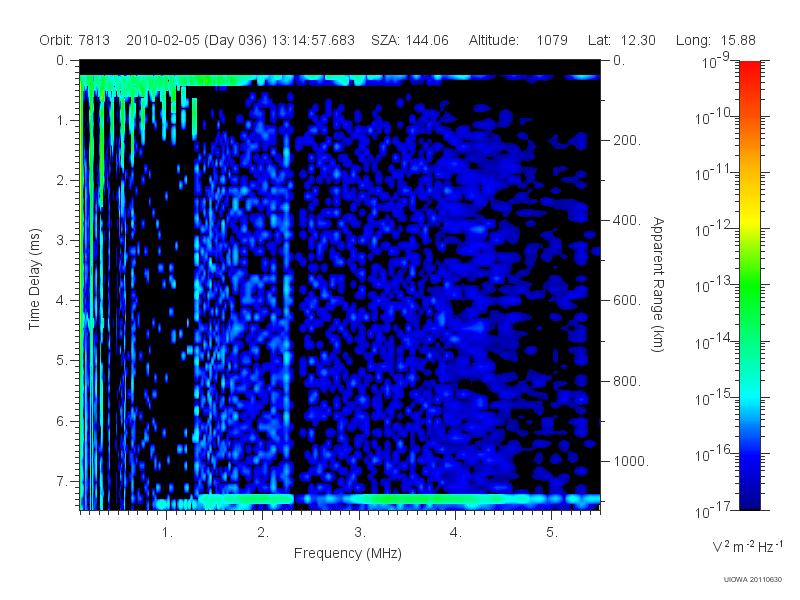This screenshot has width=800, height=600.
Task: Click the 'Orbit: 7813' header text
Action: pos(74,40)
